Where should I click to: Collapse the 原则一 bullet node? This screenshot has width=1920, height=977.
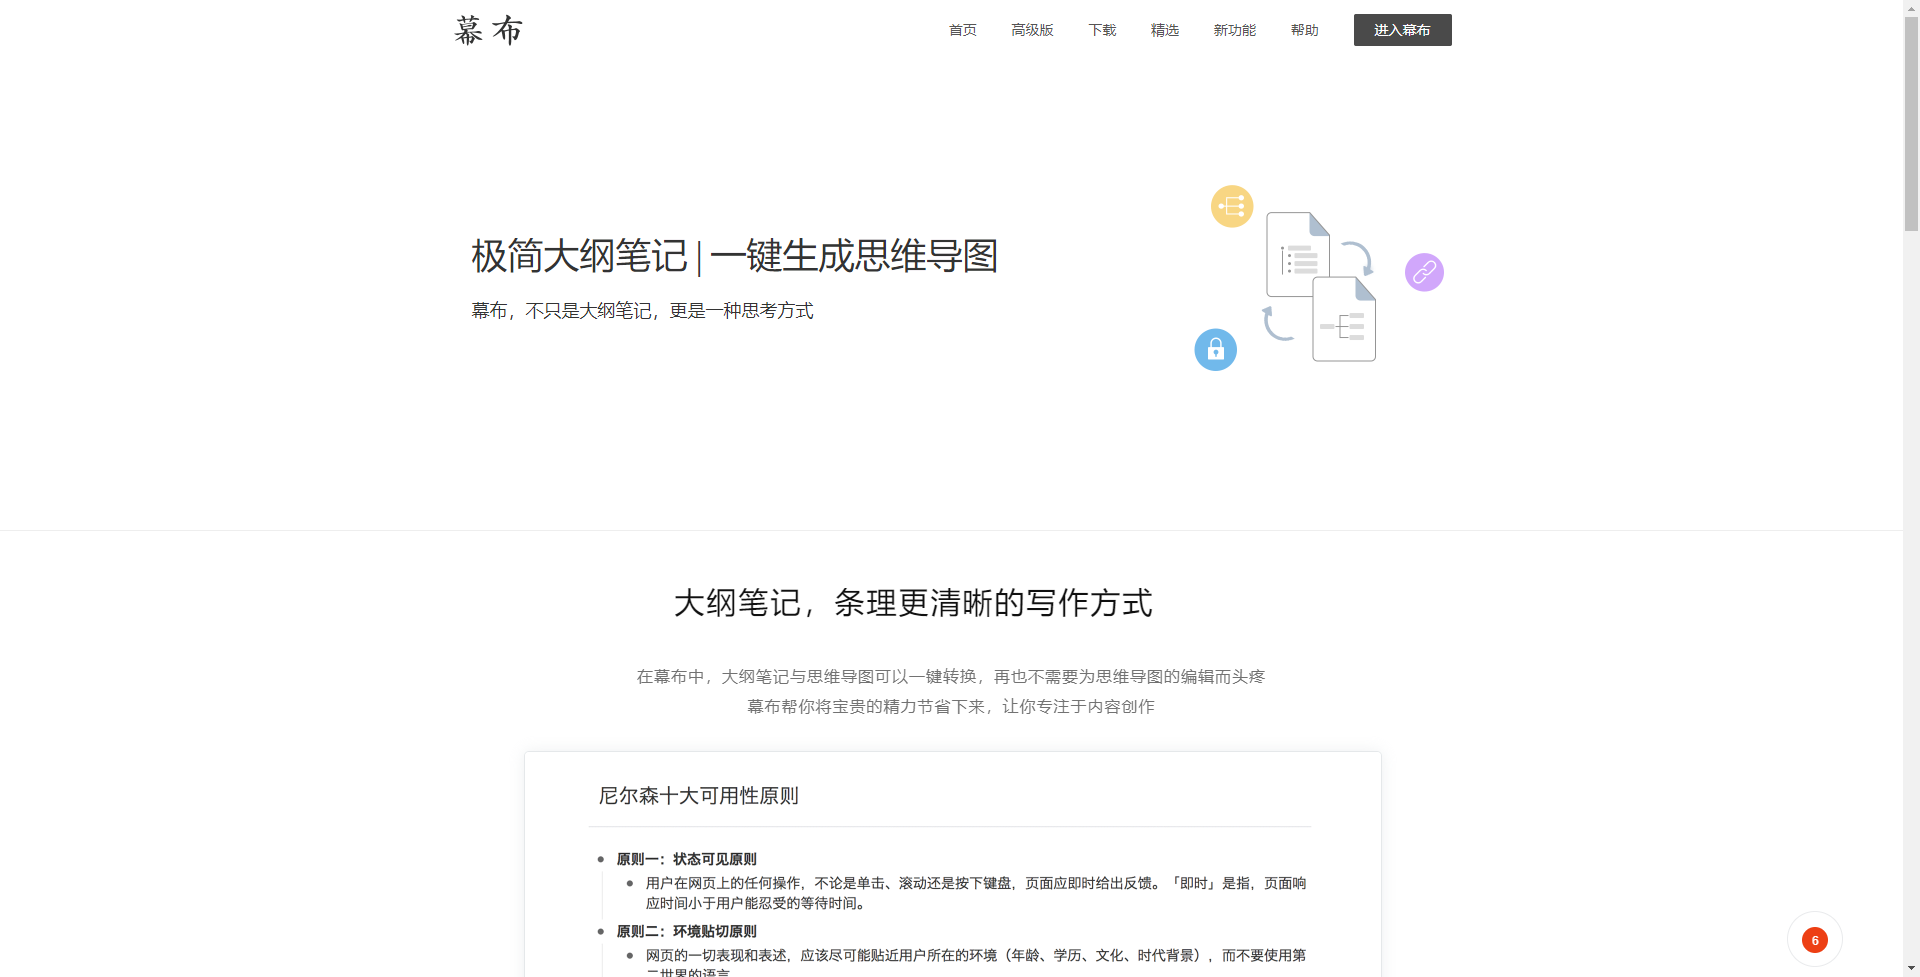tap(601, 859)
